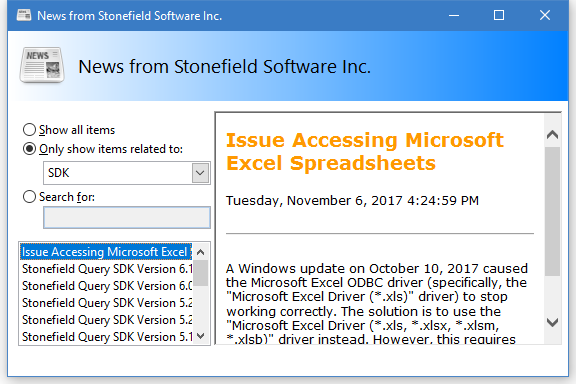Click the small news icon in title bar

[24, 15]
